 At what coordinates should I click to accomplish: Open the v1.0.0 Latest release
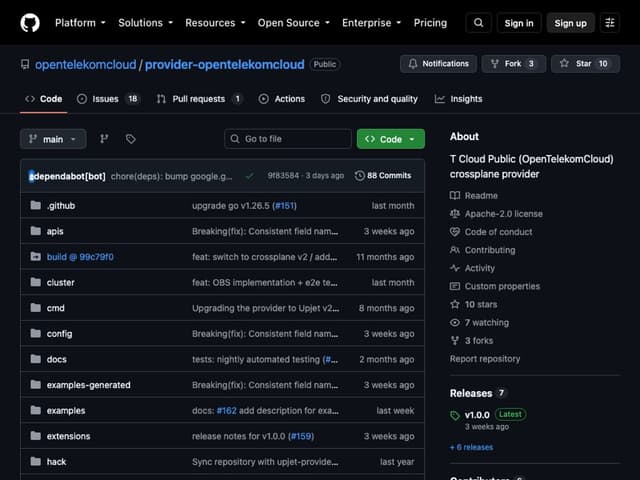[x=477, y=415]
